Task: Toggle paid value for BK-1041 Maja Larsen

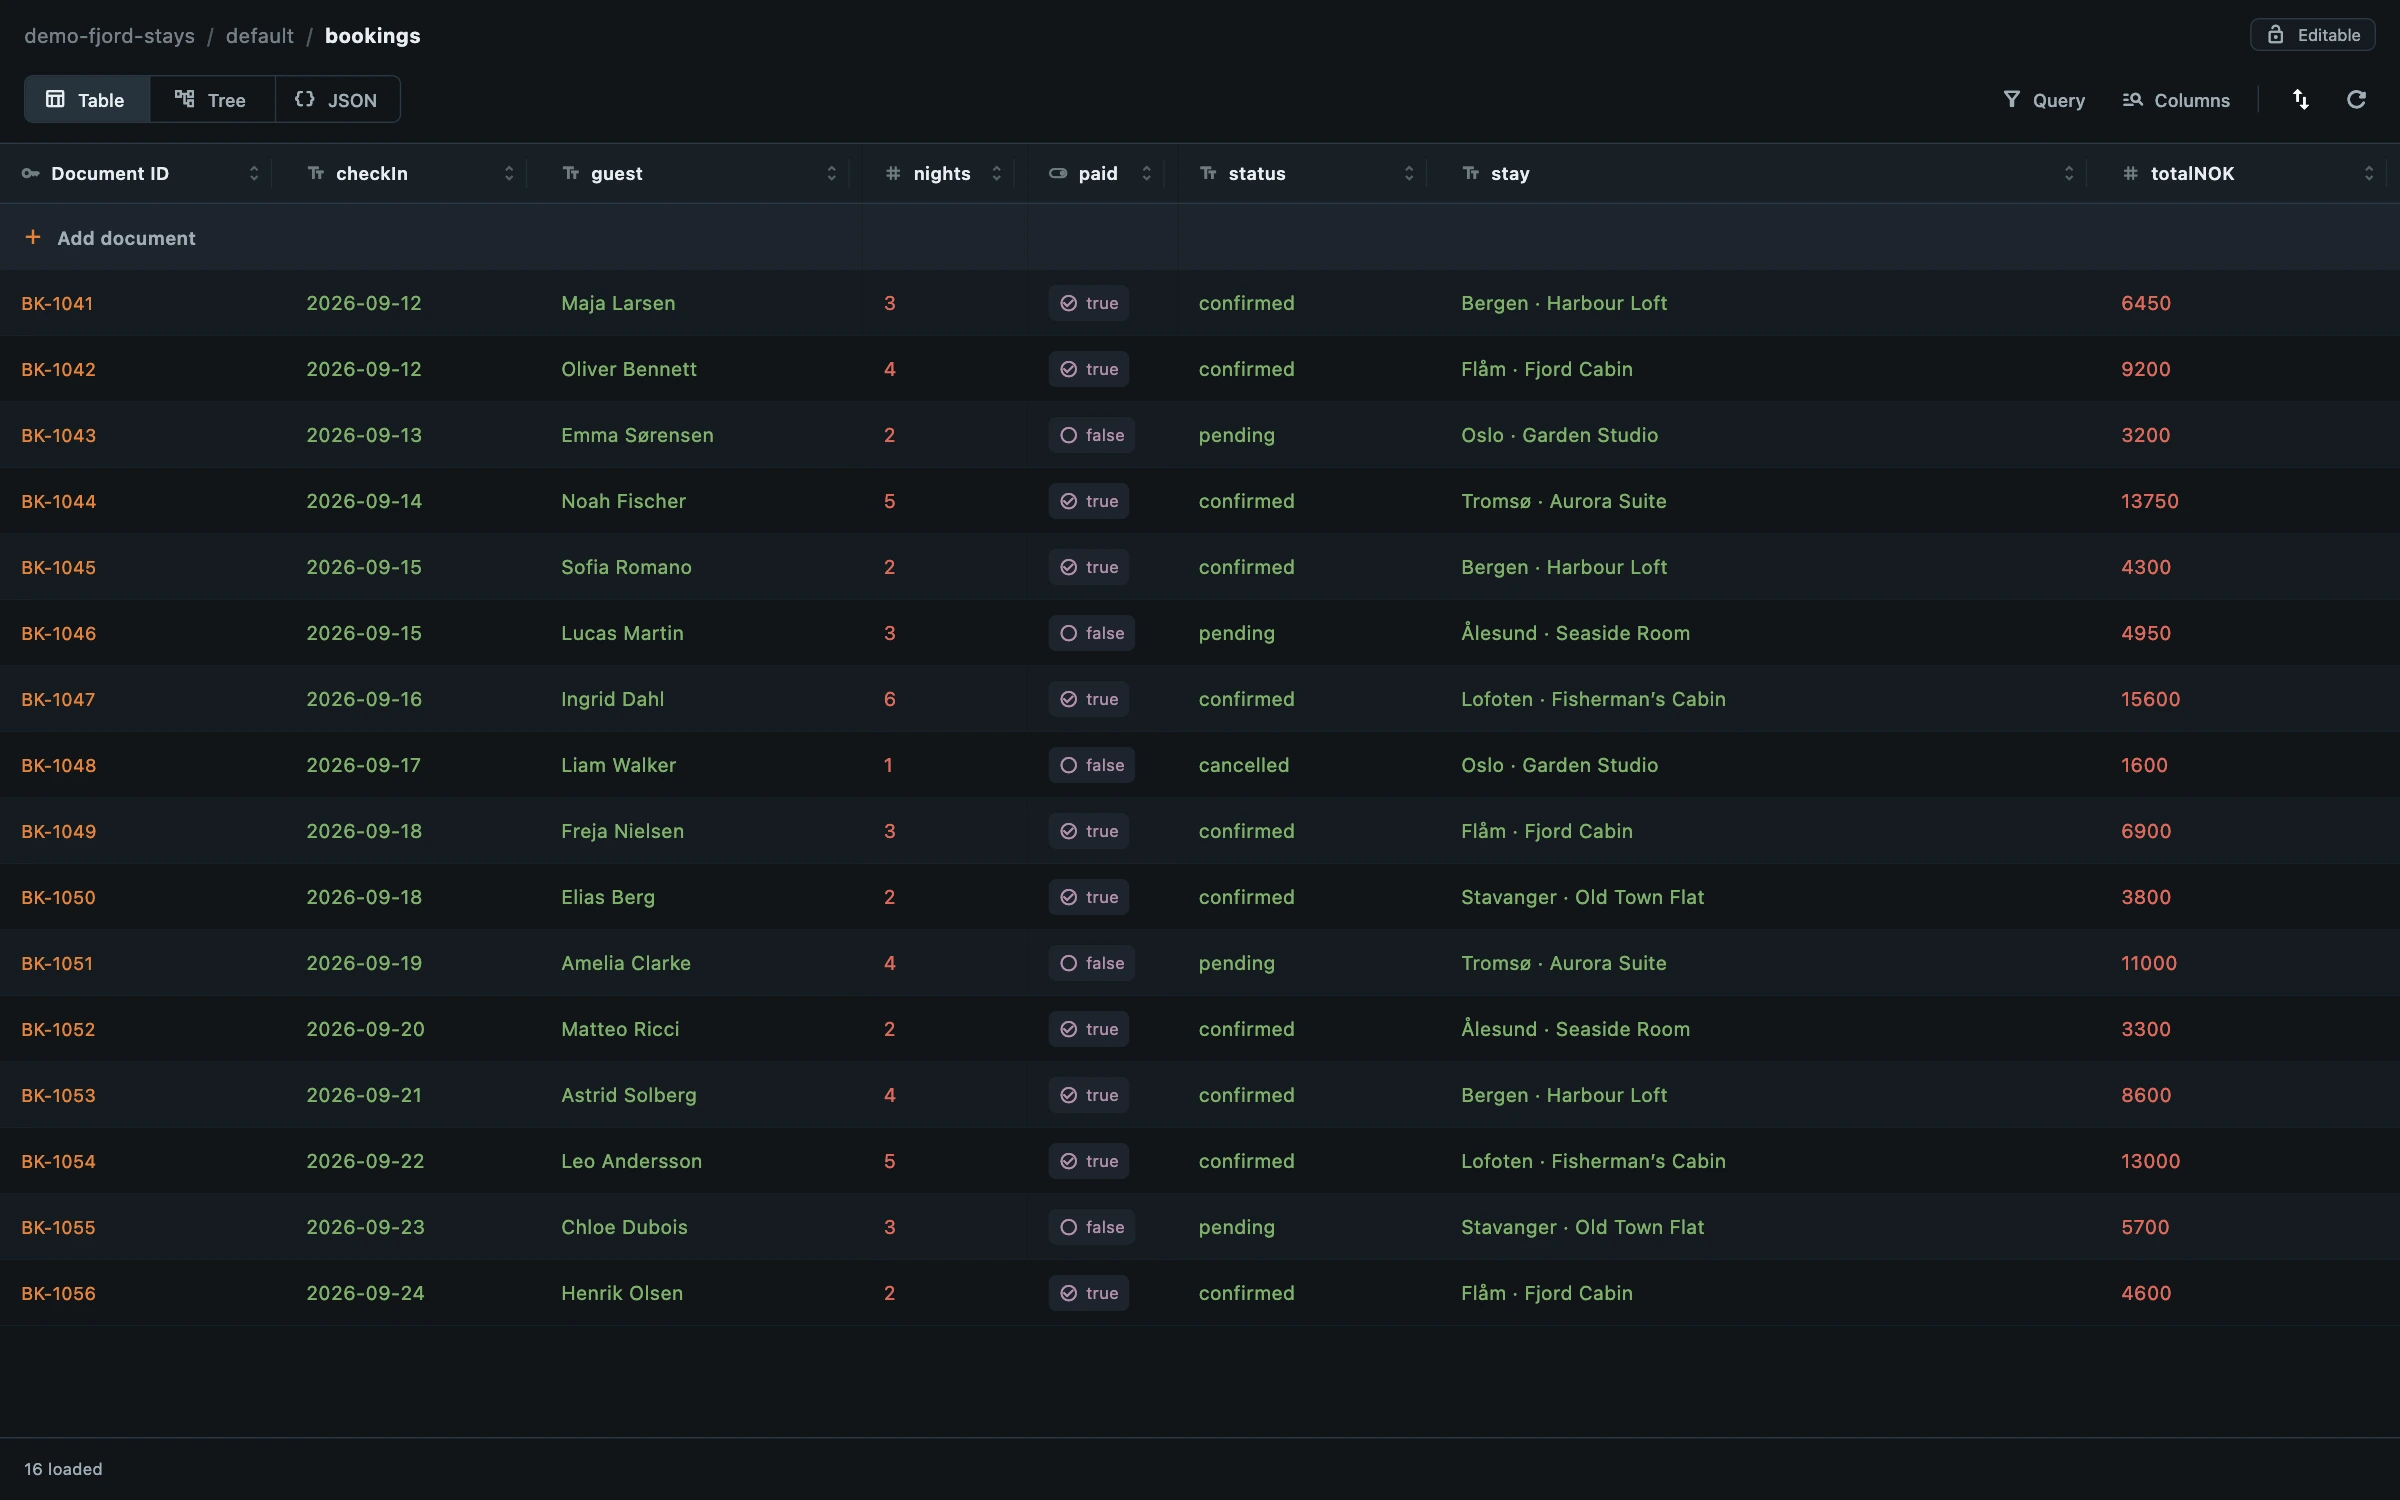Action: 1089,303
